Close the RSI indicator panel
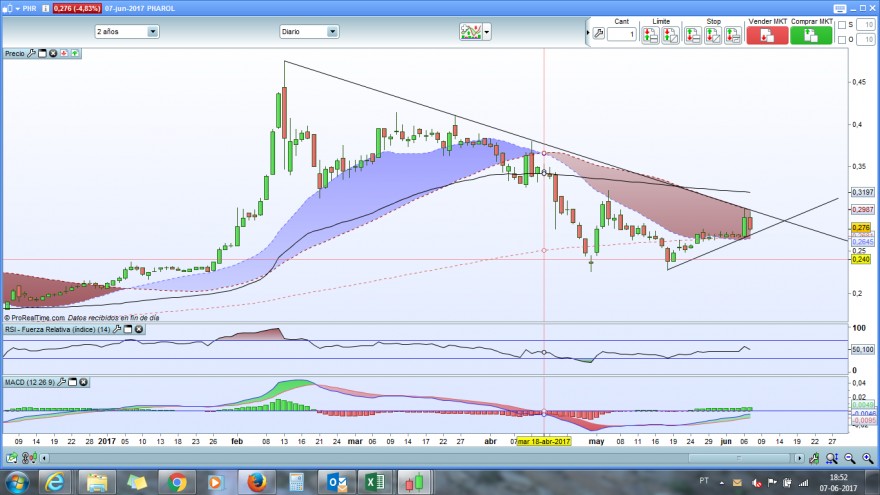Viewport: 880px width, 495px height. (139, 329)
